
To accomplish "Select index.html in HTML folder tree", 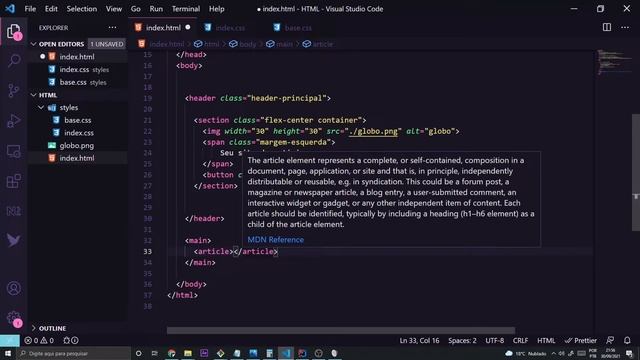I will (x=78, y=158).
